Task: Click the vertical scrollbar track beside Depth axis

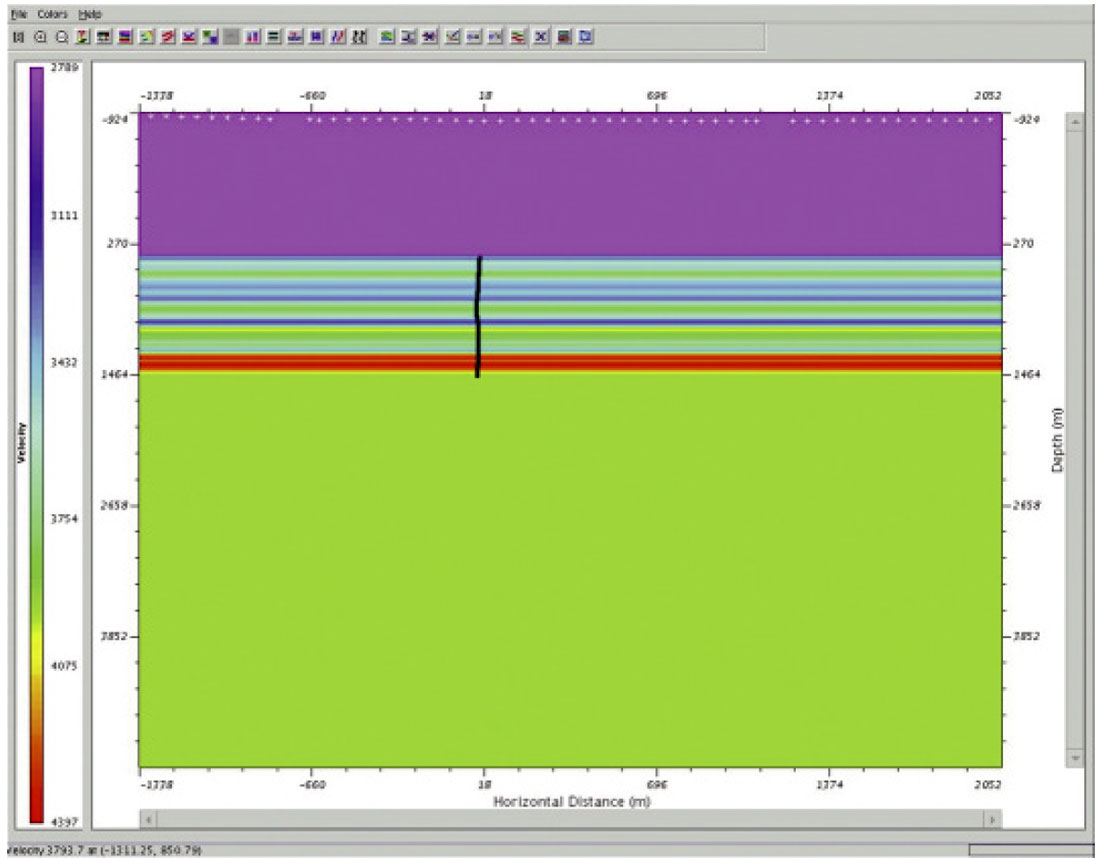Action: click(x=1075, y=440)
